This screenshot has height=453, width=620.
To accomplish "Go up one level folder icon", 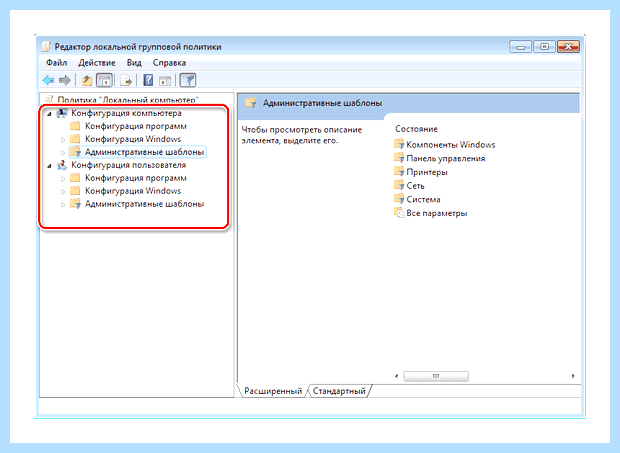I will tap(87, 81).
